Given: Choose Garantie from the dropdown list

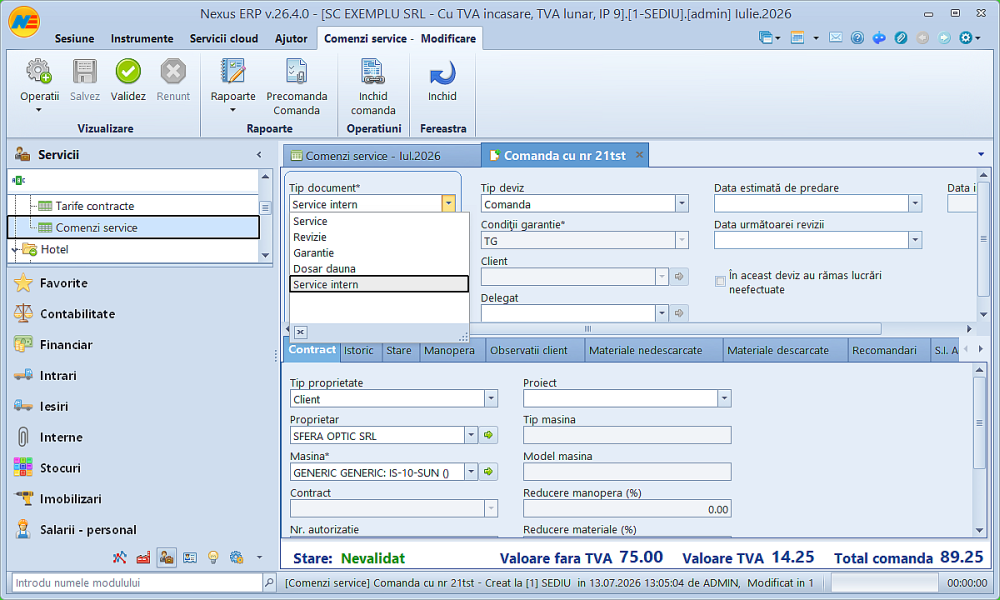Looking at the screenshot, I should pyautogui.click(x=379, y=252).
